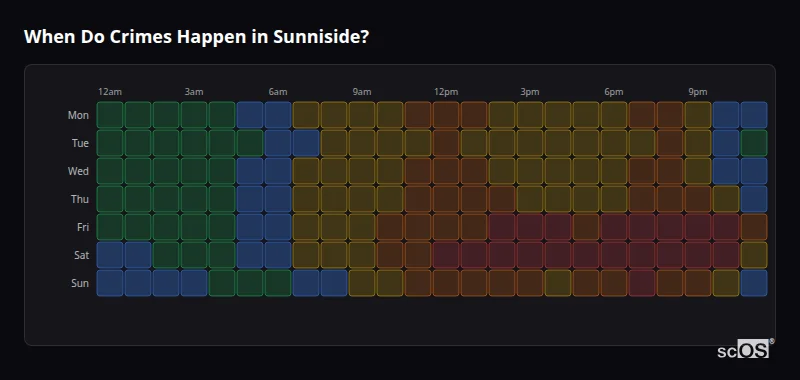
Task: Select the green Saturday 3am cell
Action: click(x=194, y=255)
